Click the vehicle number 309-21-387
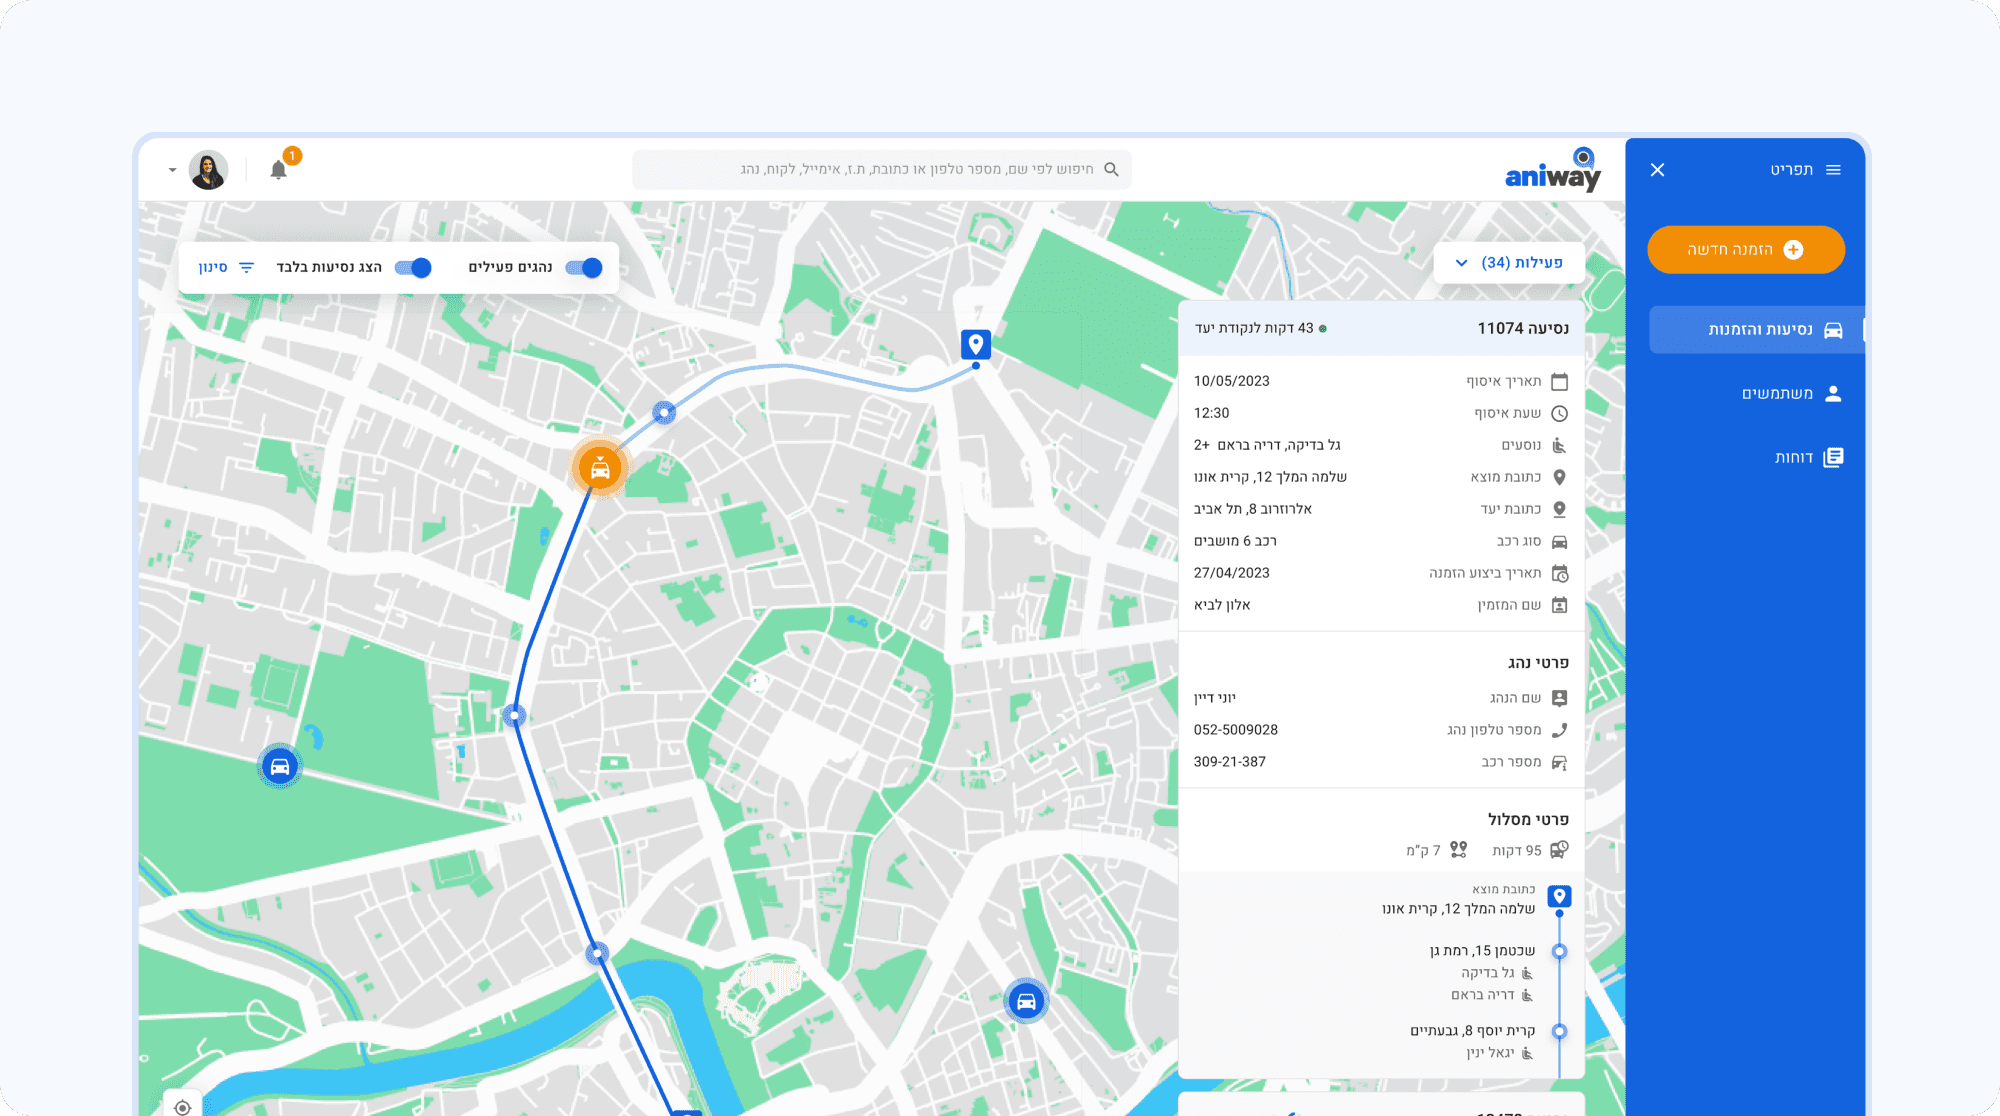Screen dimensions: 2000x1116 tap(1229, 762)
